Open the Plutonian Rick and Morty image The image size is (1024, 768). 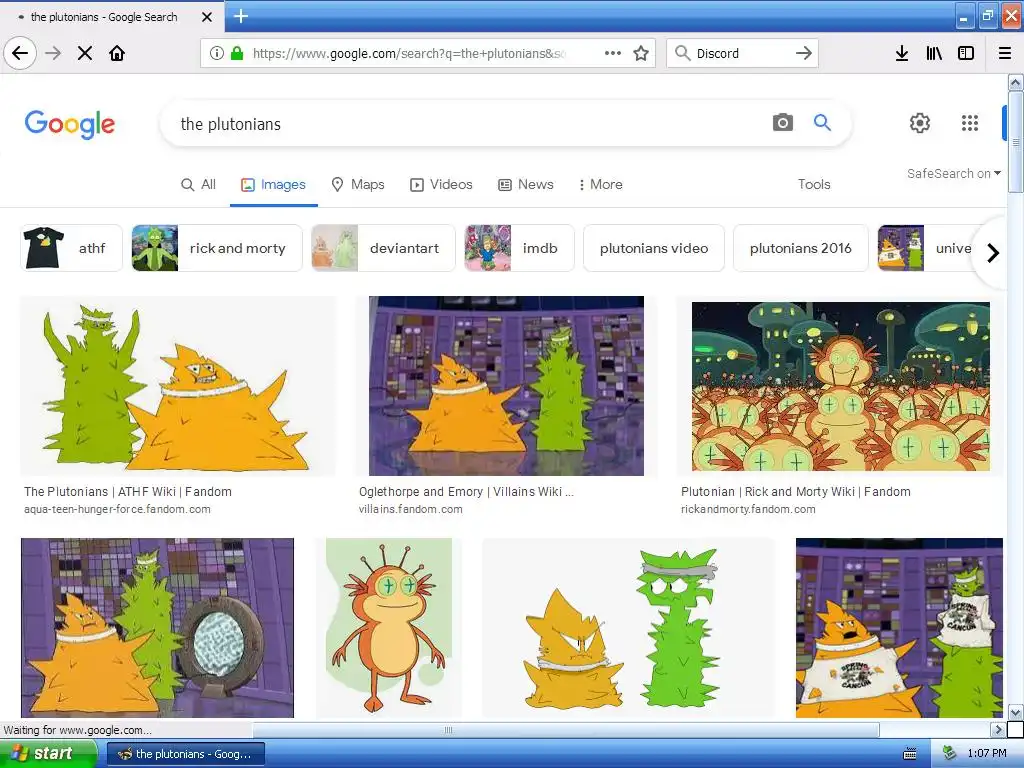click(840, 386)
